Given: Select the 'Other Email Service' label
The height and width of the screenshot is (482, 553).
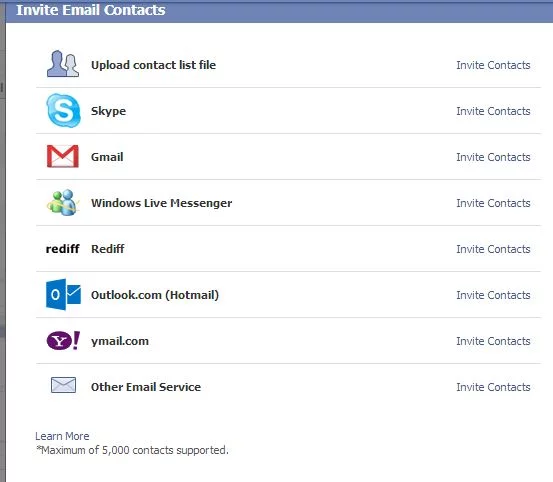Looking at the screenshot, I should [x=146, y=387].
